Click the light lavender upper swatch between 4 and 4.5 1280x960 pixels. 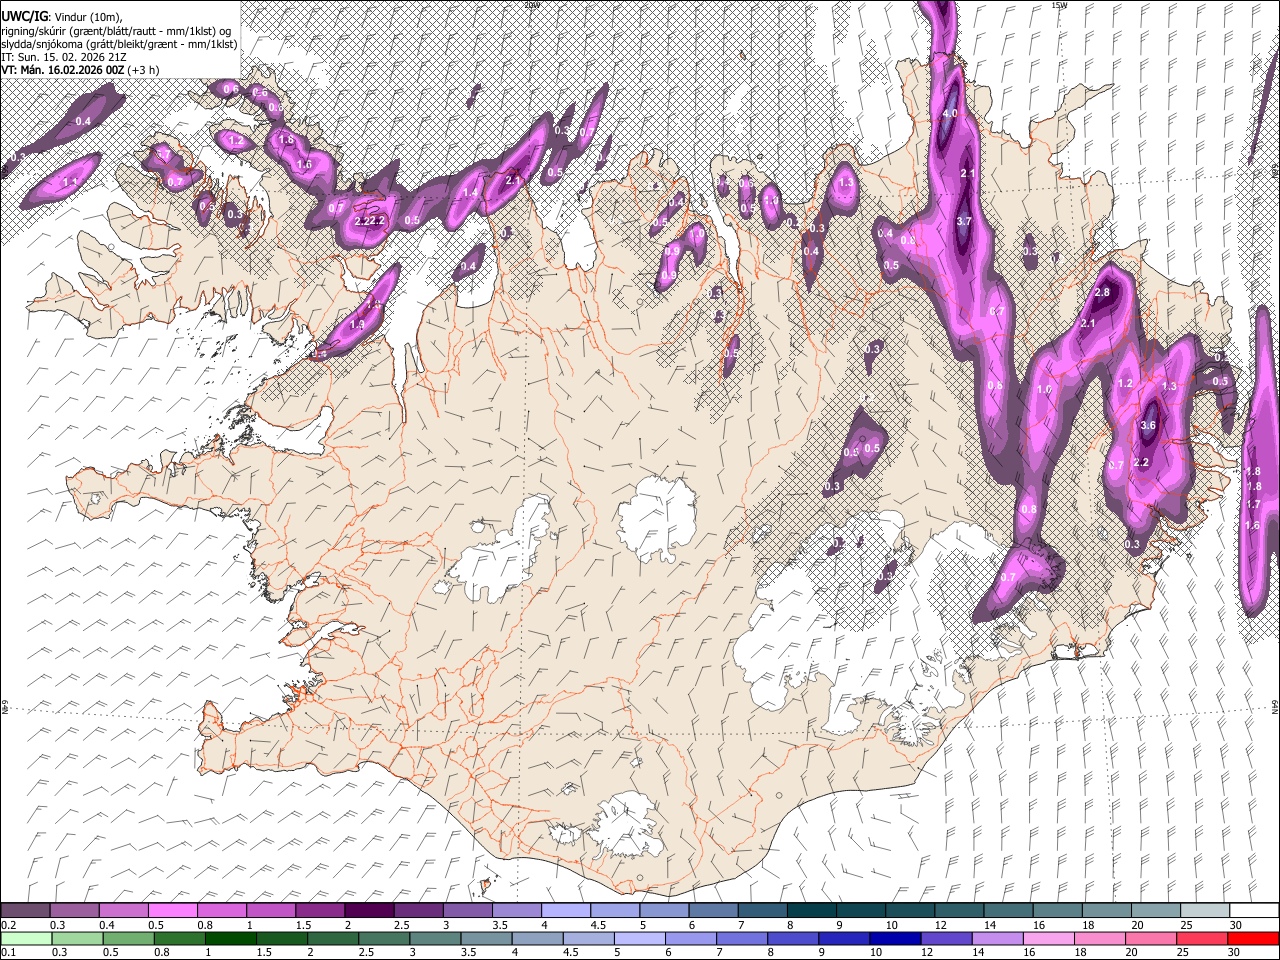click(565, 911)
